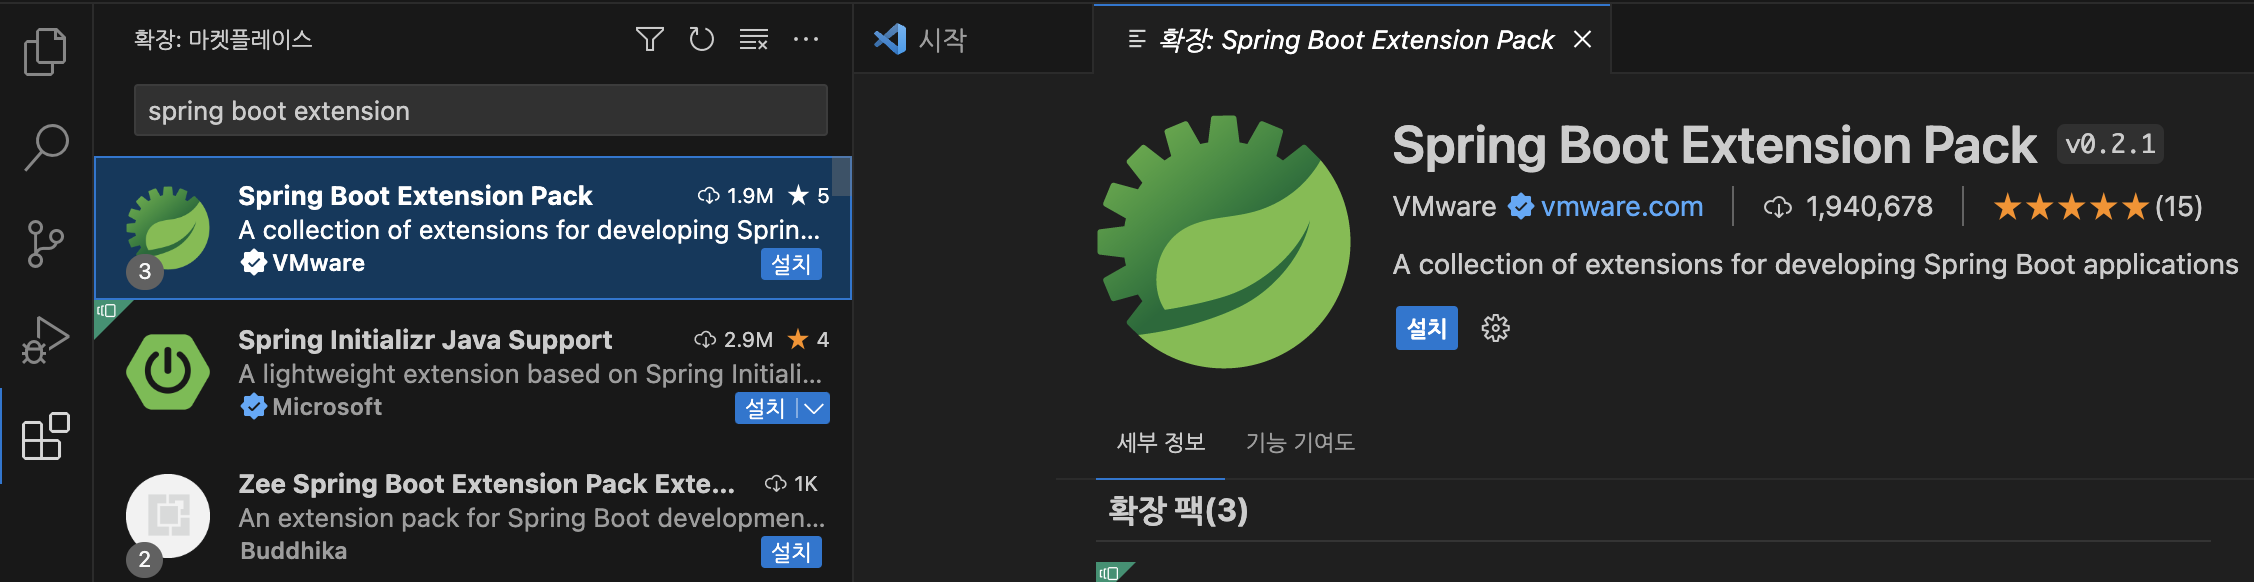The height and width of the screenshot is (582, 2254).
Task: Click VMware verified badge in list item
Action: (254, 263)
